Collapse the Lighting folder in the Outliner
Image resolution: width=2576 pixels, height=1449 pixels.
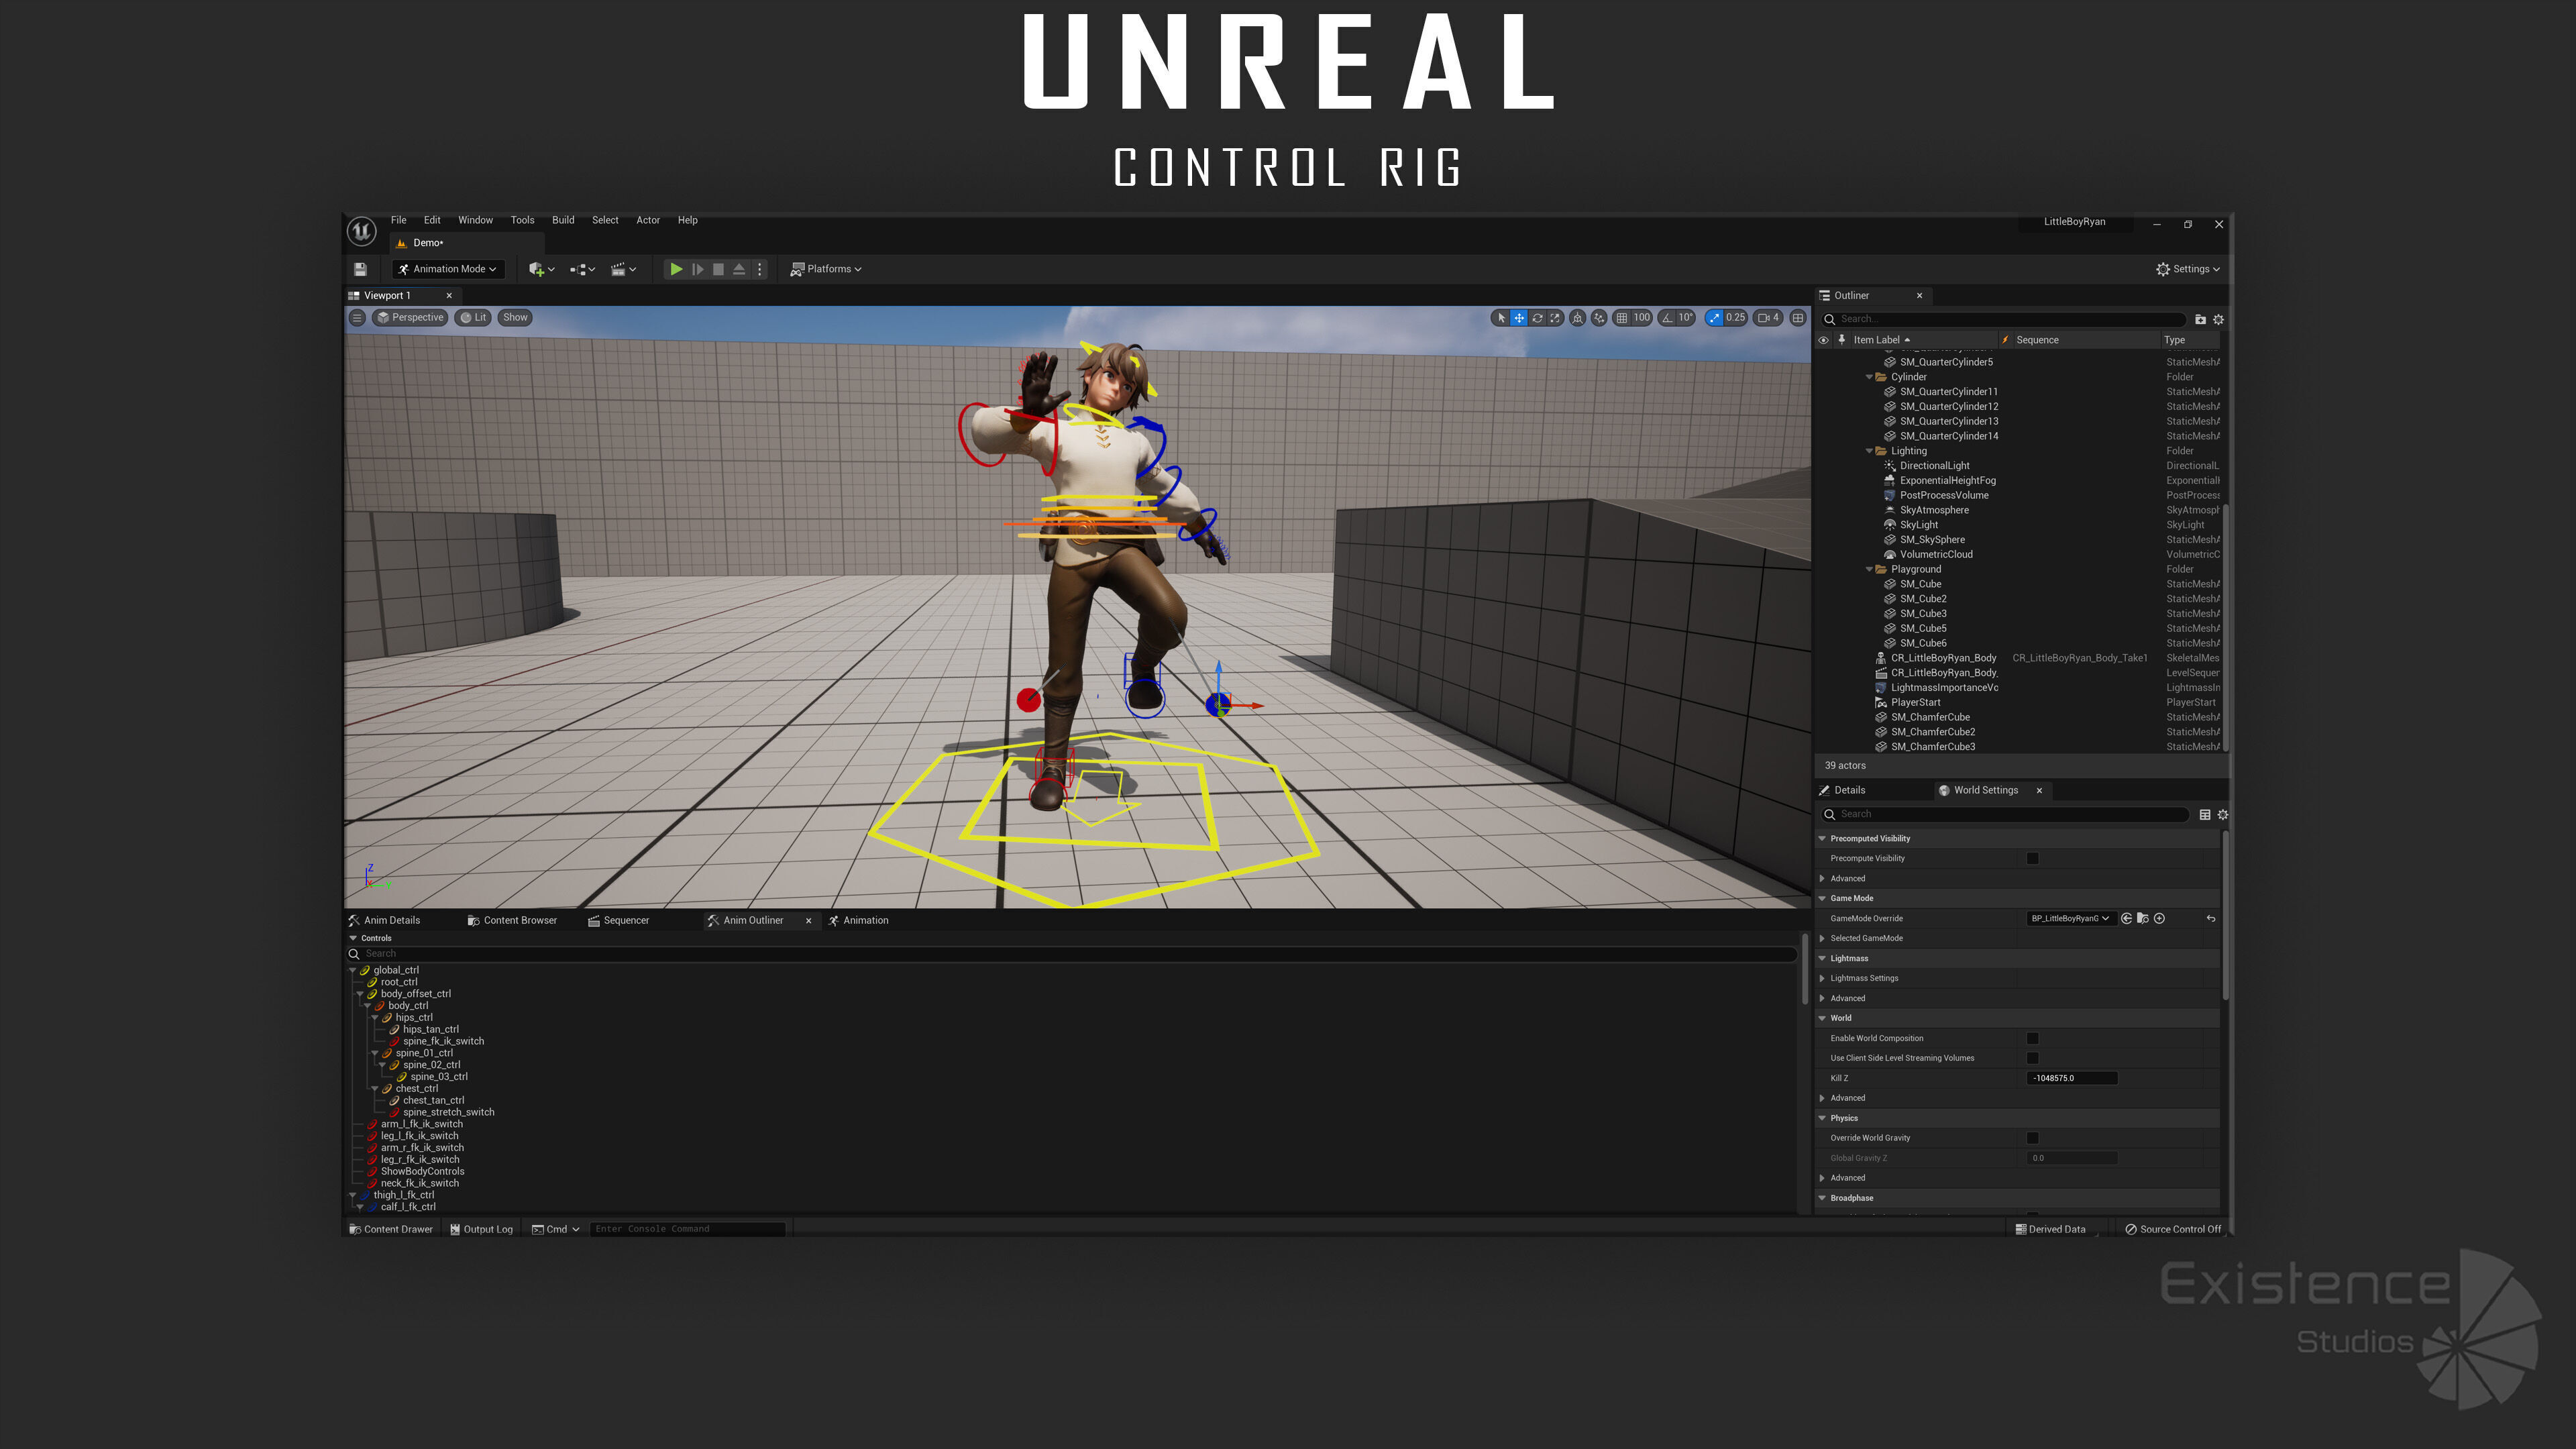(1869, 451)
